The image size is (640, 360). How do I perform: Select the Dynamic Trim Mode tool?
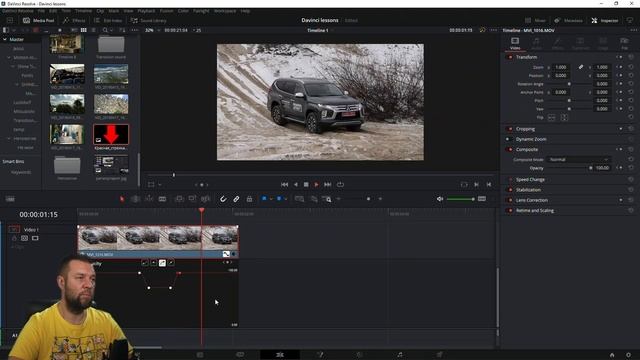click(x=149, y=199)
